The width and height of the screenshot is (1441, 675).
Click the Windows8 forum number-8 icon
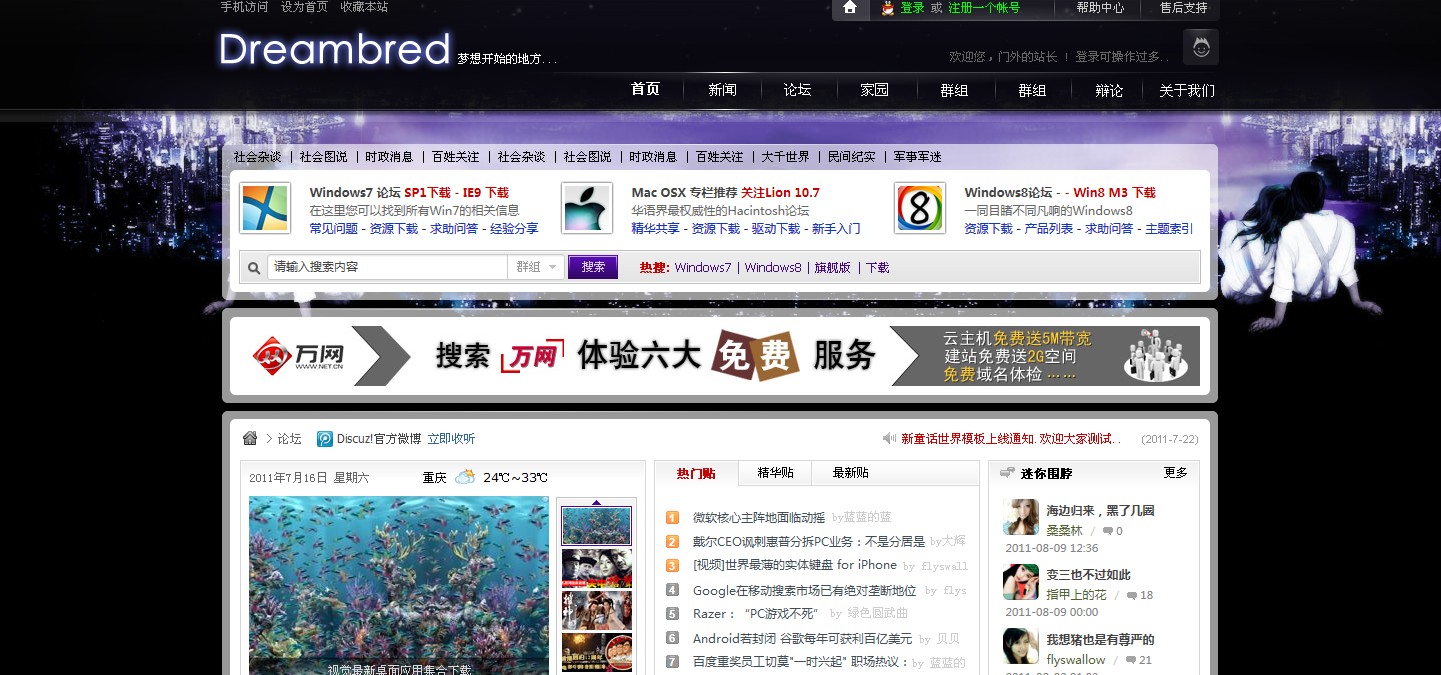[x=920, y=209]
